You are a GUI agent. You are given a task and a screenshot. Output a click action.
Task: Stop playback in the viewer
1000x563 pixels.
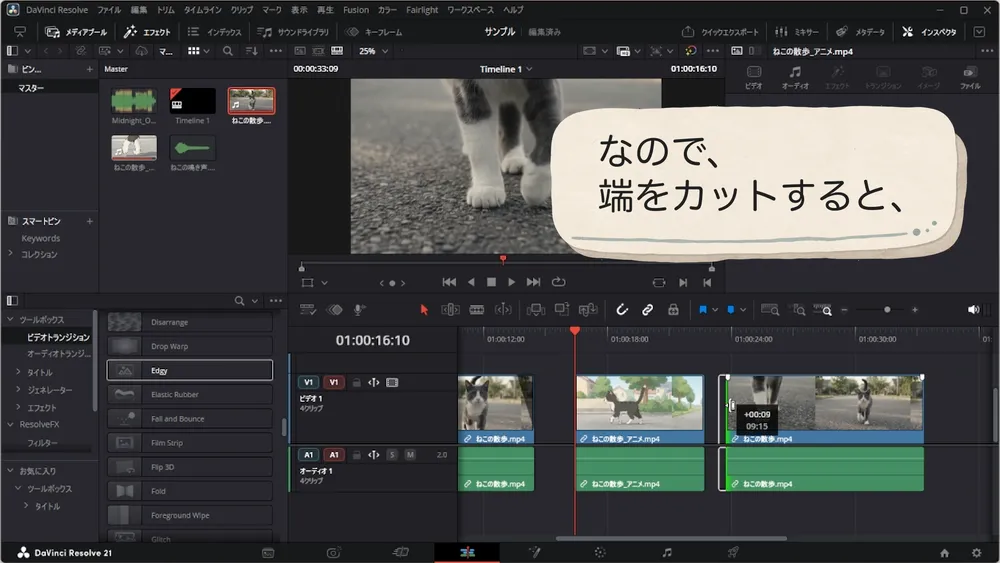(491, 282)
